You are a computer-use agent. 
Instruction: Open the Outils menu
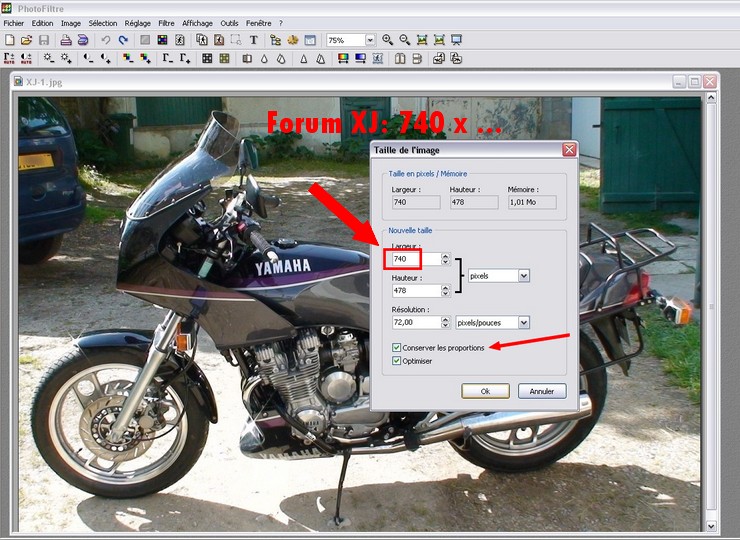tap(229, 23)
